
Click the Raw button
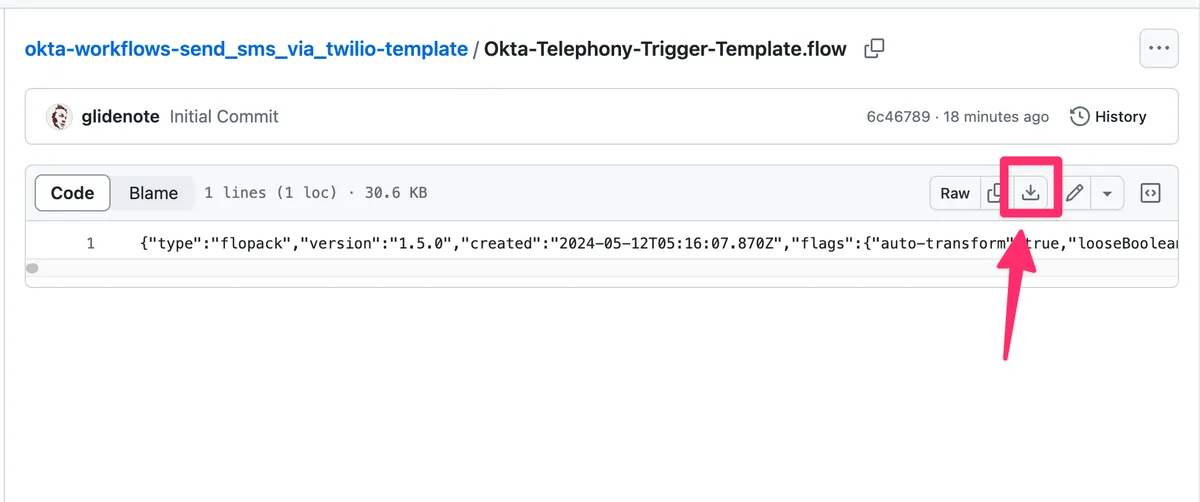[955, 193]
